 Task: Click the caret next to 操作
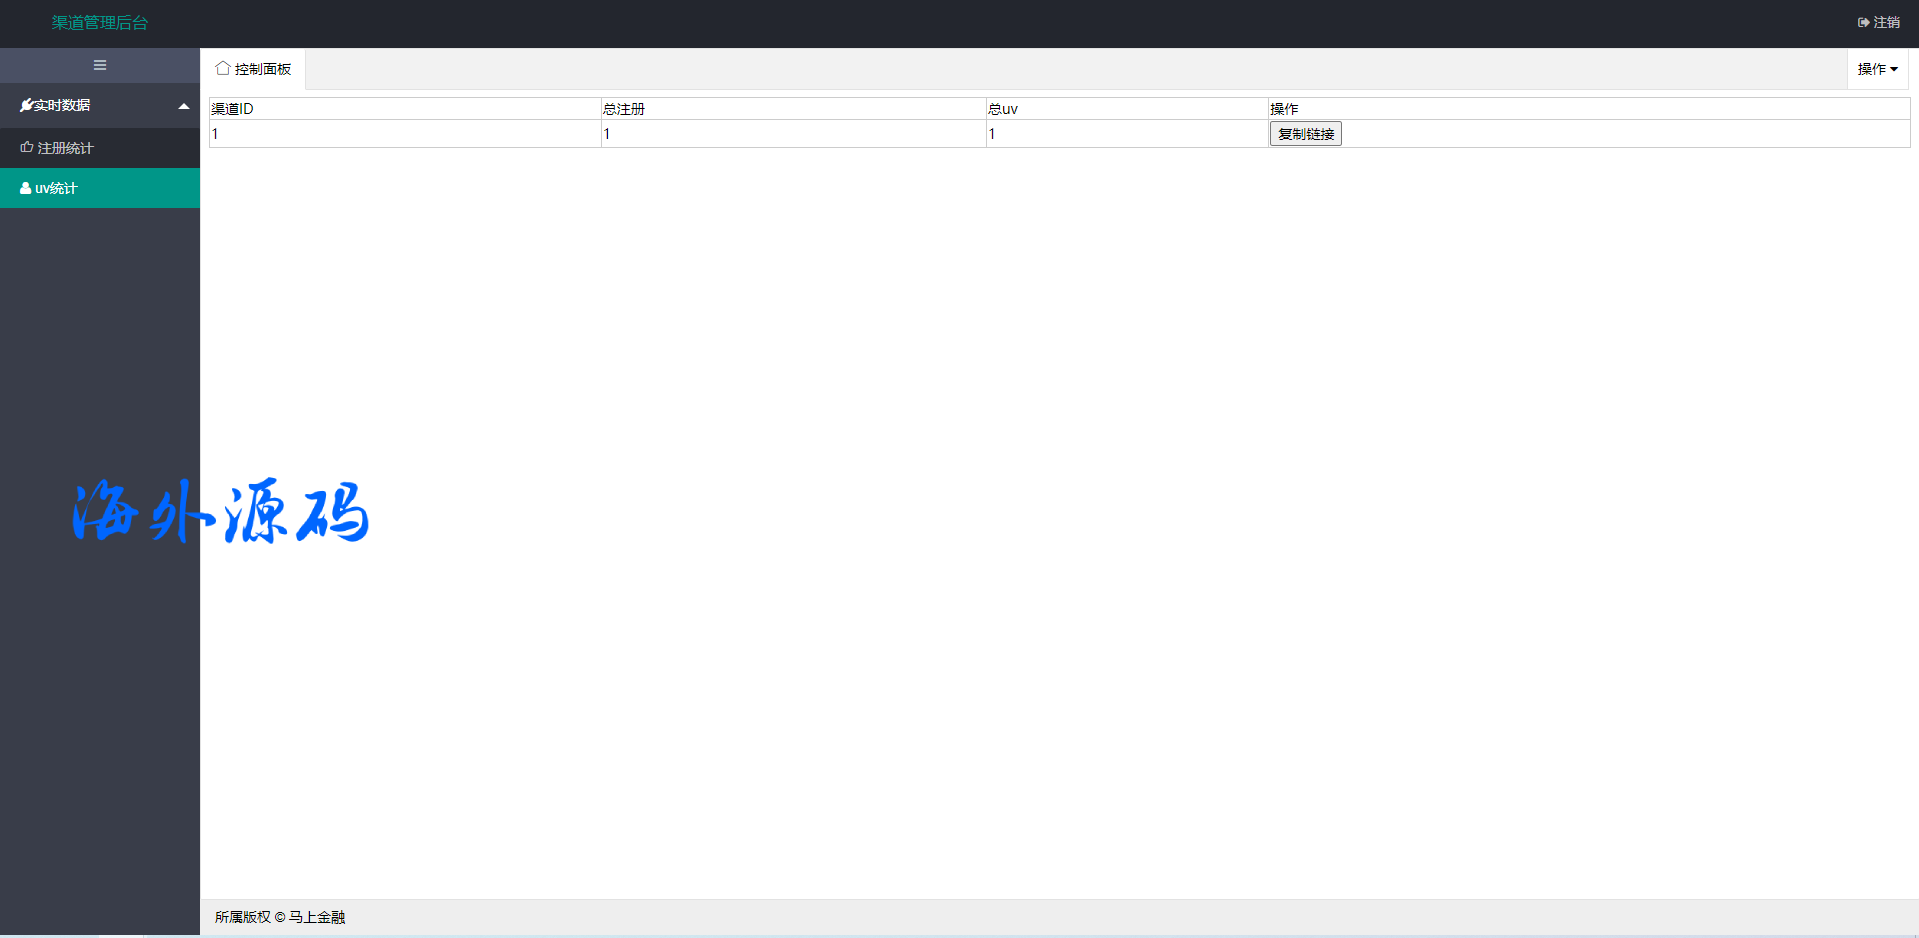coord(1894,70)
